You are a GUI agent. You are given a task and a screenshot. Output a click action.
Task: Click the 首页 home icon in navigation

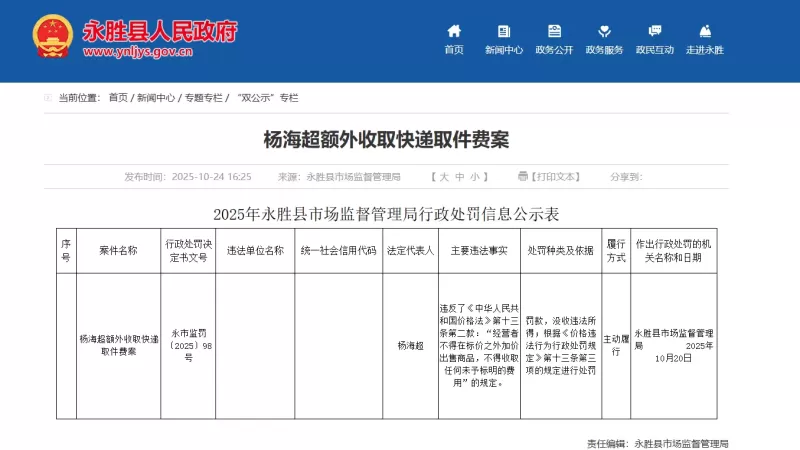point(454,31)
